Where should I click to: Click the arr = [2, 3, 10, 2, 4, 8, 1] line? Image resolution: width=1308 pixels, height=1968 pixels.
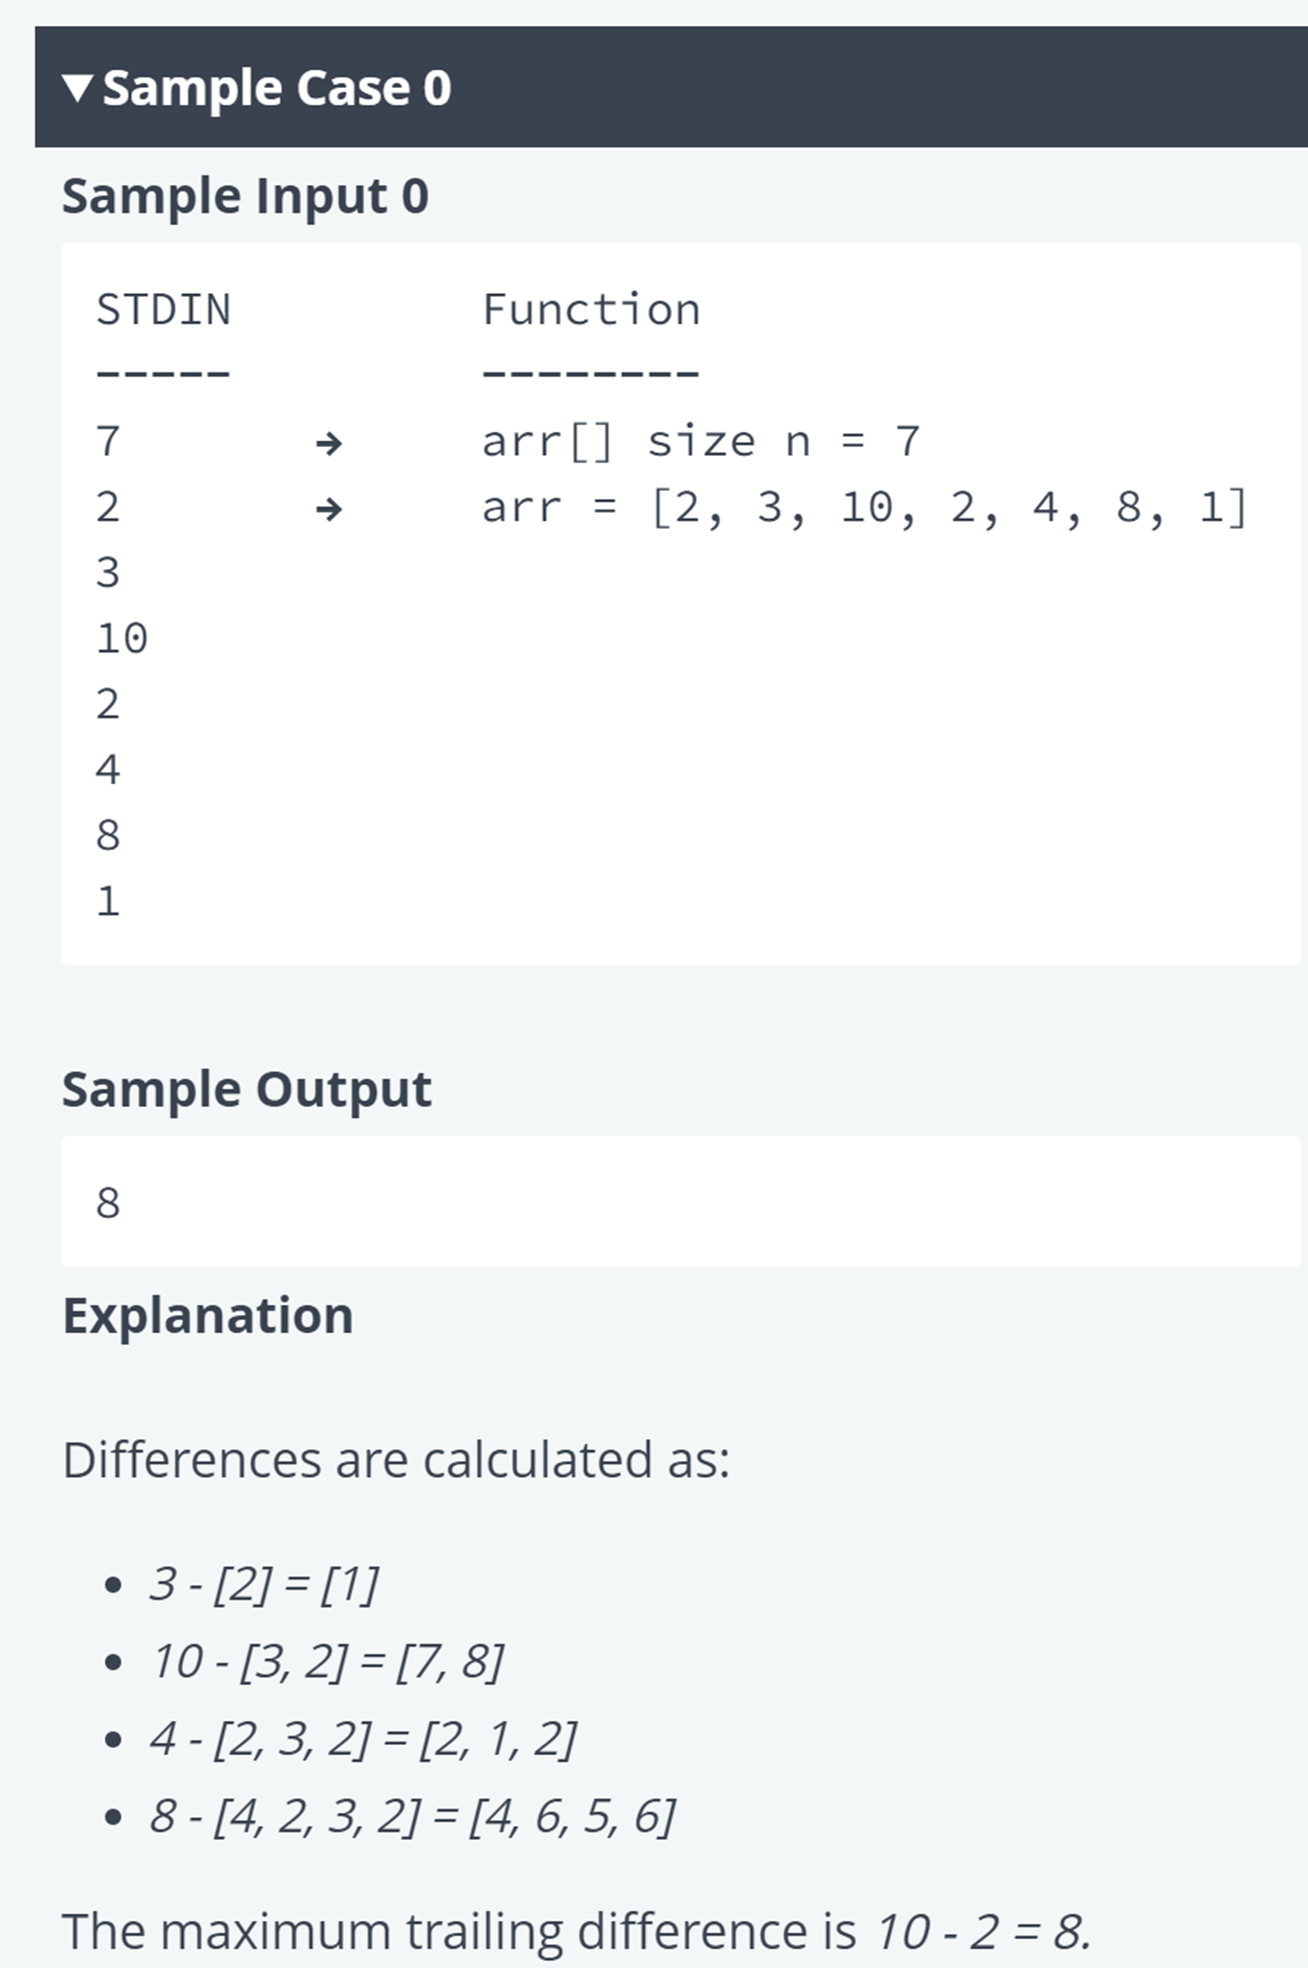(x=865, y=508)
